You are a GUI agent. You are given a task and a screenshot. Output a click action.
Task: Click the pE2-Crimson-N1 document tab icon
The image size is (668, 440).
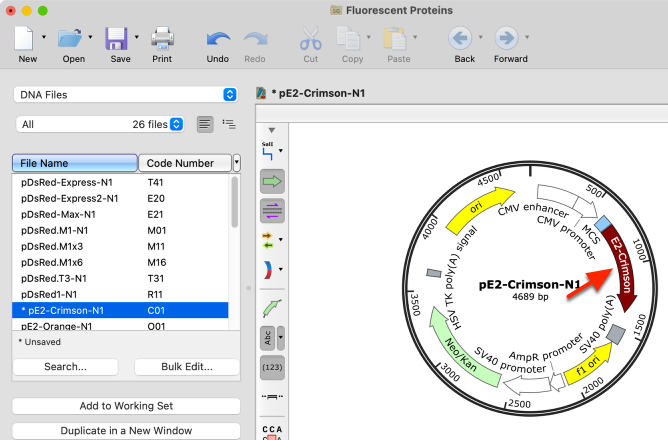click(x=261, y=93)
